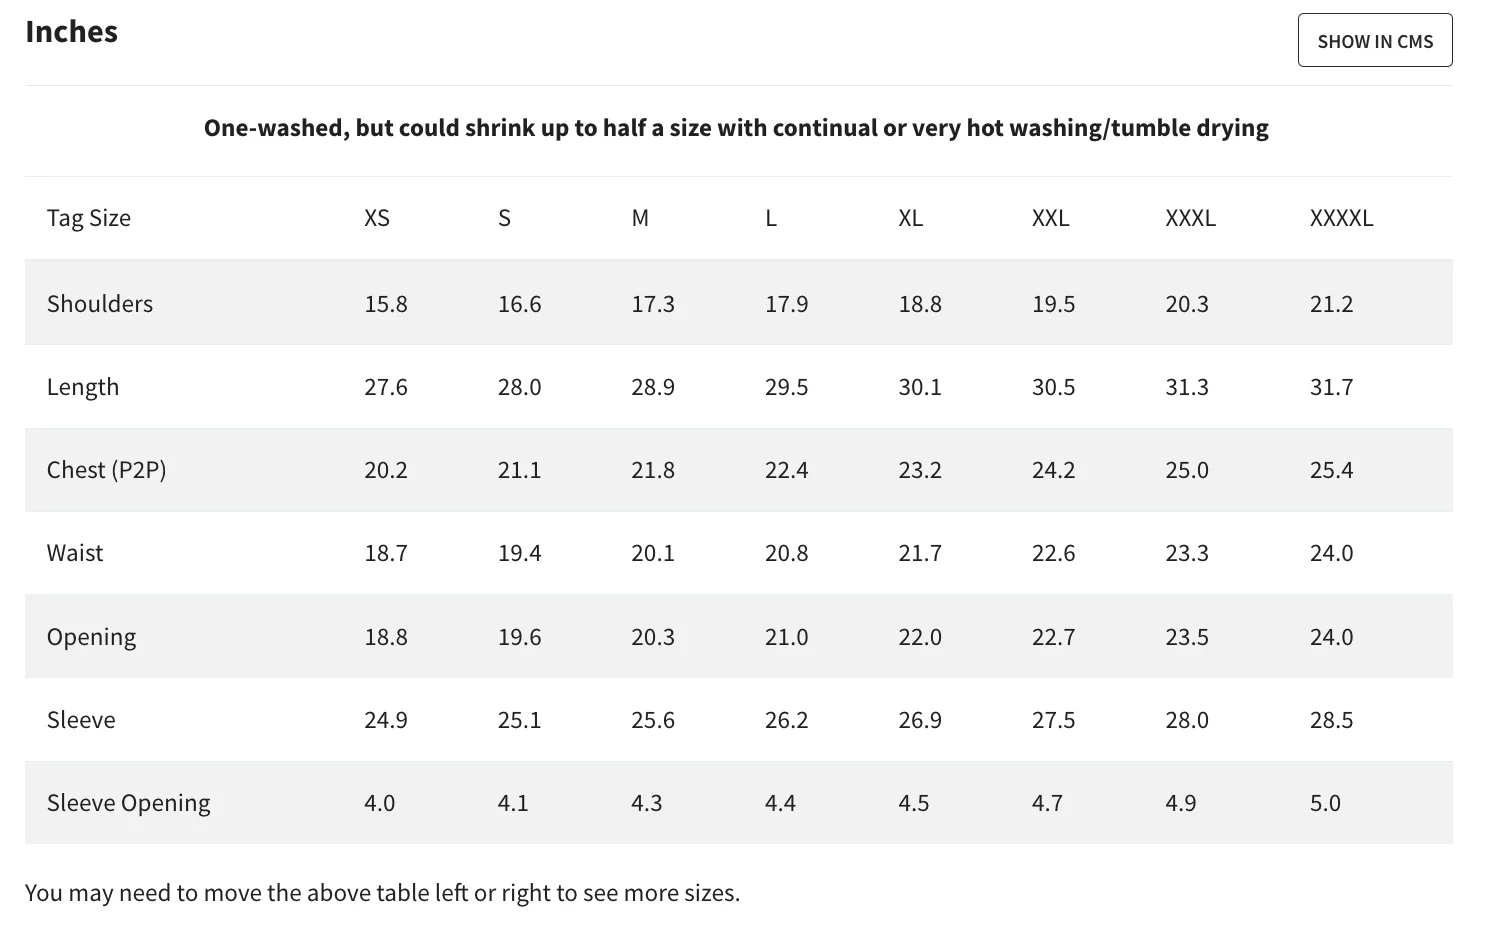The image size is (1486, 946).
Task: Click the Opening value for size XXL
Action: point(1053,637)
